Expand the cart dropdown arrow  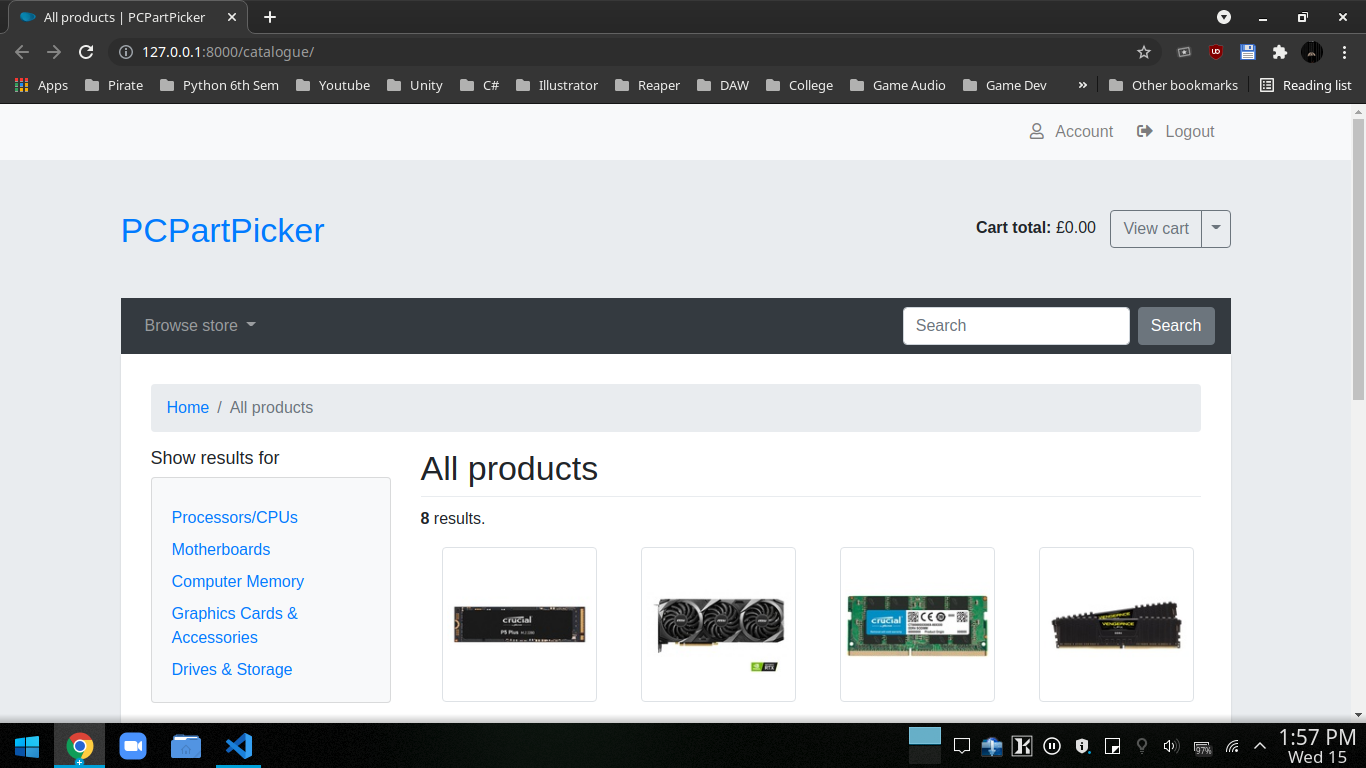click(1216, 229)
